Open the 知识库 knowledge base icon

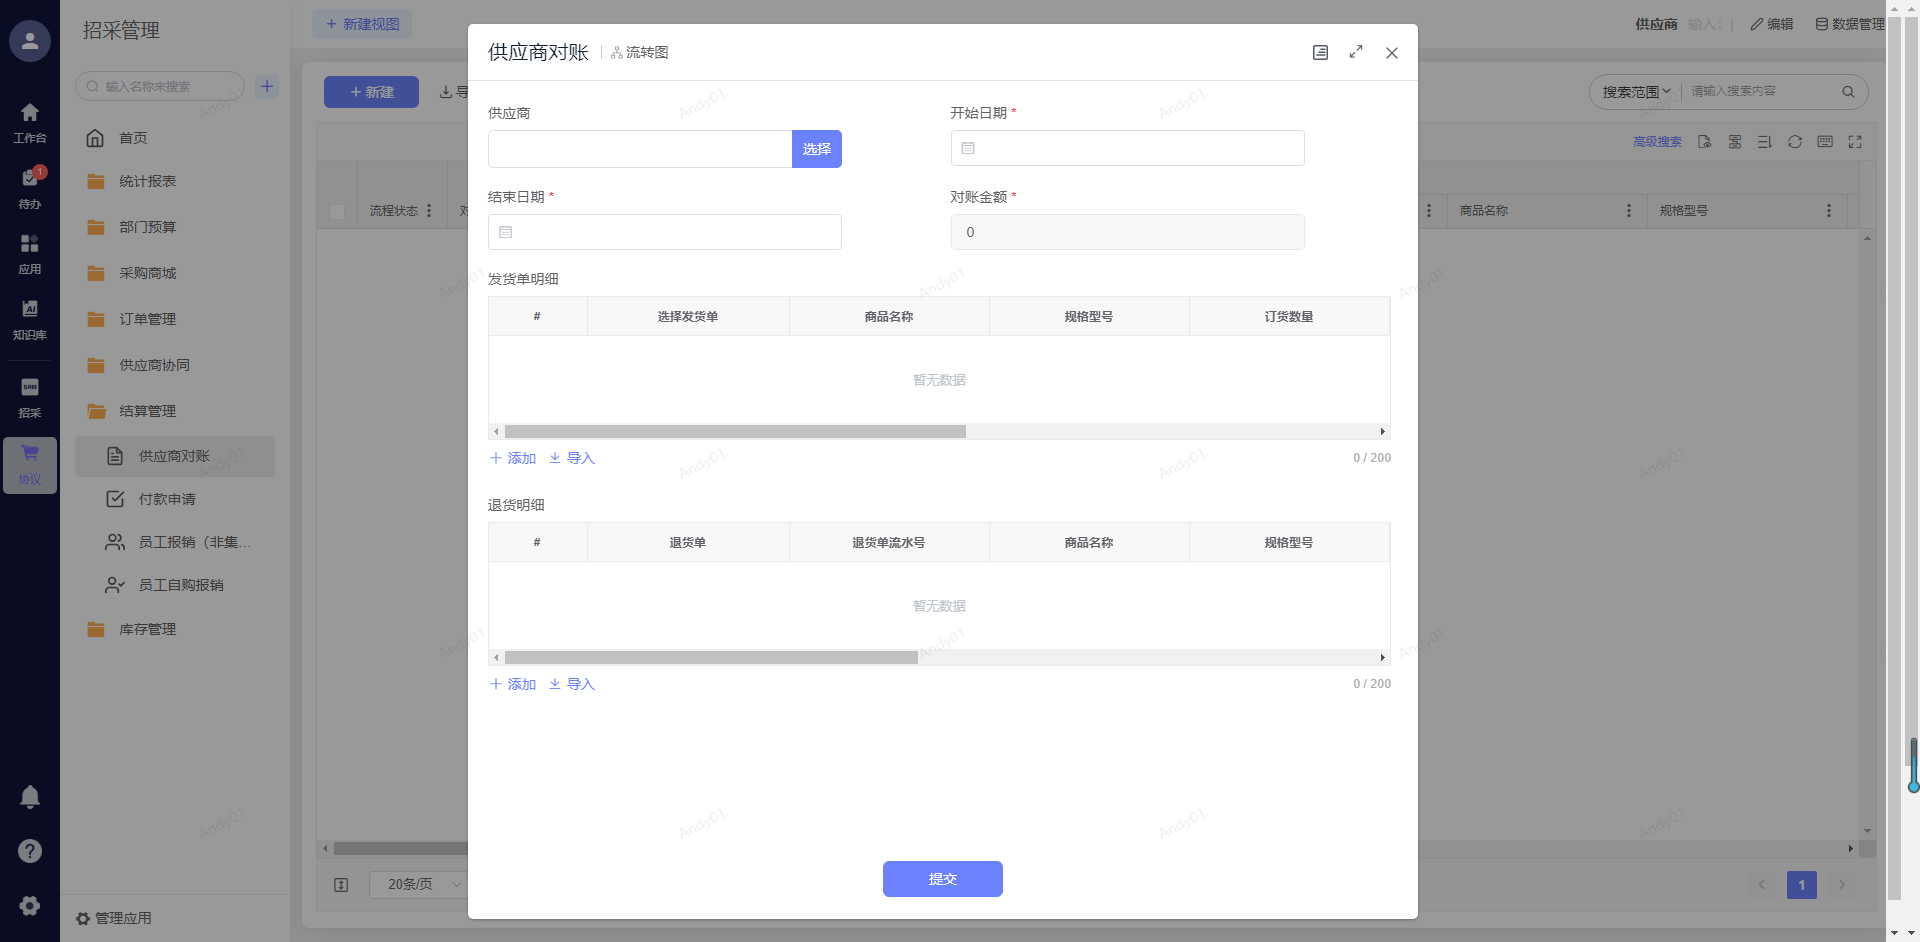pos(30,317)
